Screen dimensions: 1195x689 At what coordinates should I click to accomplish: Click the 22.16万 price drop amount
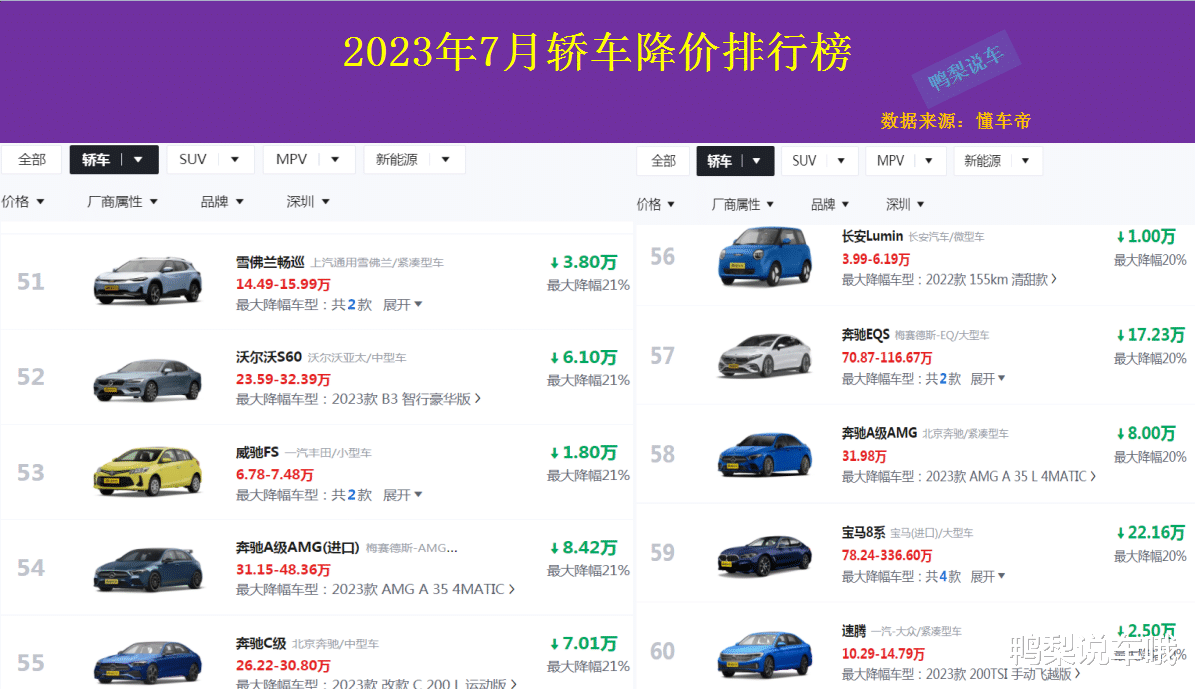pos(1151,533)
